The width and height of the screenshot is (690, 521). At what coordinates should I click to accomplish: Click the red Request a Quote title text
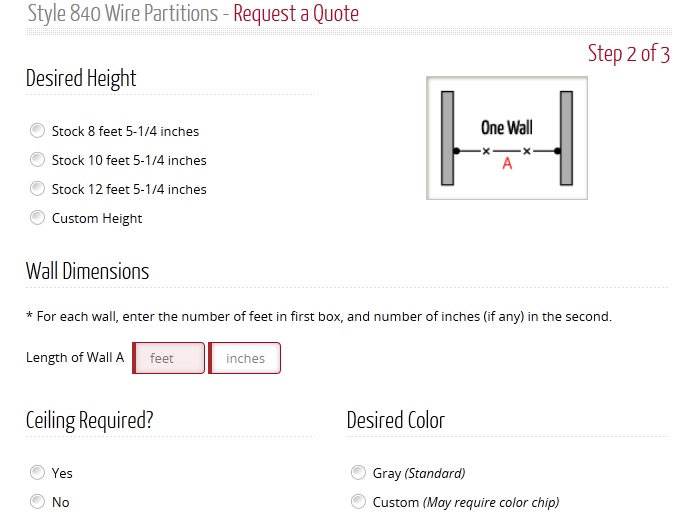click(x=296, y=14)
